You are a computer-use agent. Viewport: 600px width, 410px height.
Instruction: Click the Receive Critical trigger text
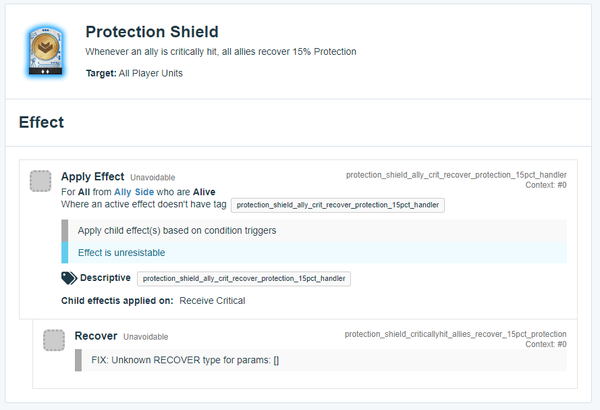[212, 301]
